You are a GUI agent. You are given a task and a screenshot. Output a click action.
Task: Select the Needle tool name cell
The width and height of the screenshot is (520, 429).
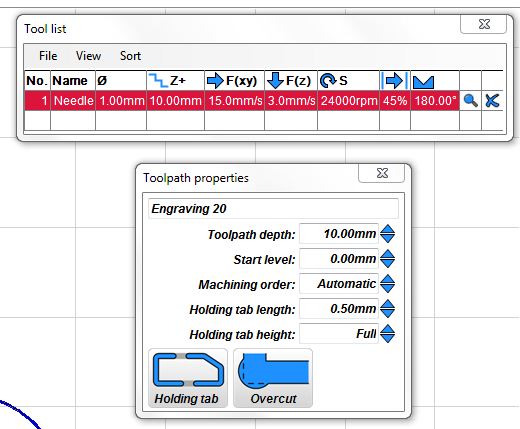coord(73,101)
